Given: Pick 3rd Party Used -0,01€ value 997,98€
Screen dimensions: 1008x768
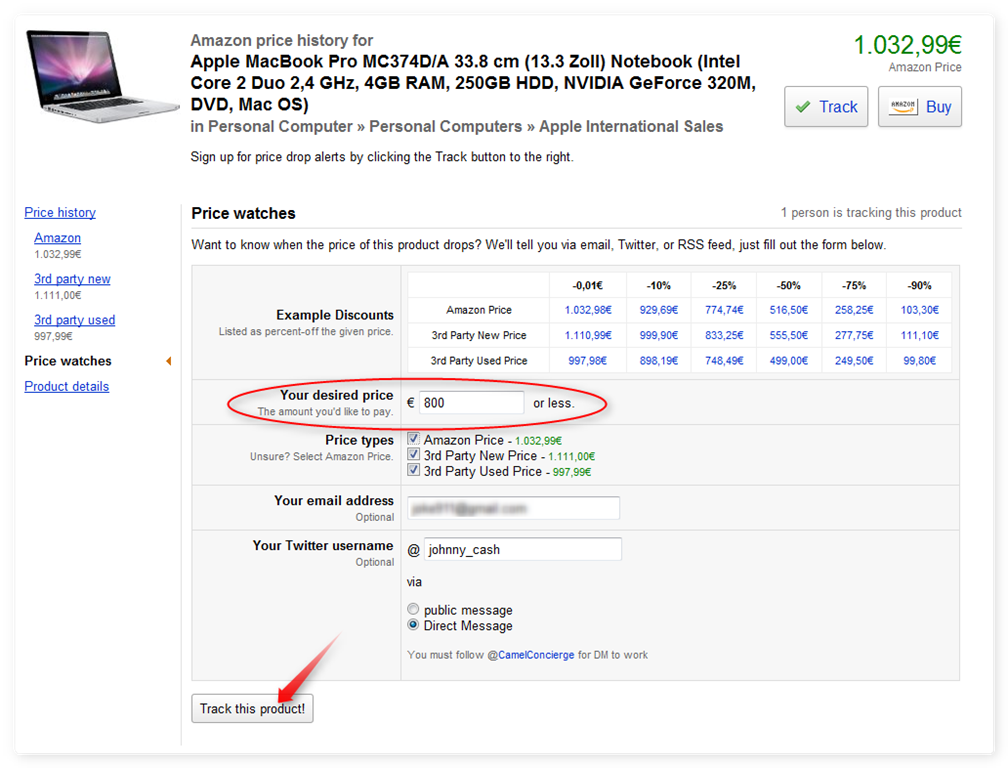Looking at the screenshot, I should (x=588, y=361).
